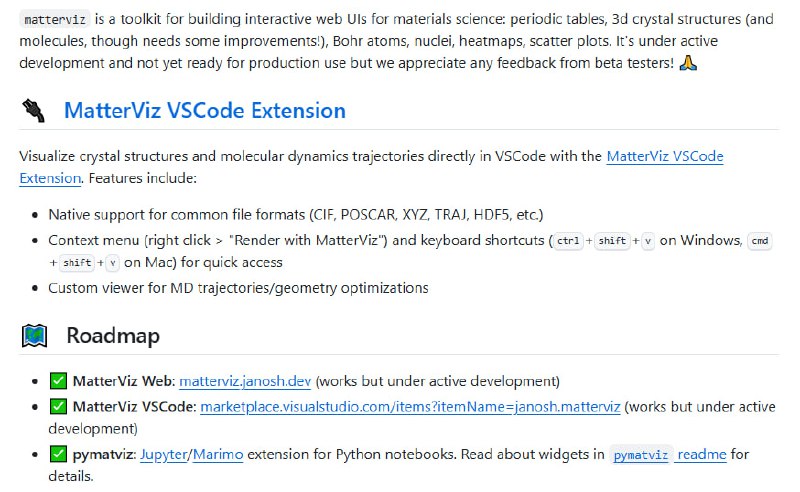Click the Roadmap heading text
This screenshot has height=492, width=800.
(113, 336)
